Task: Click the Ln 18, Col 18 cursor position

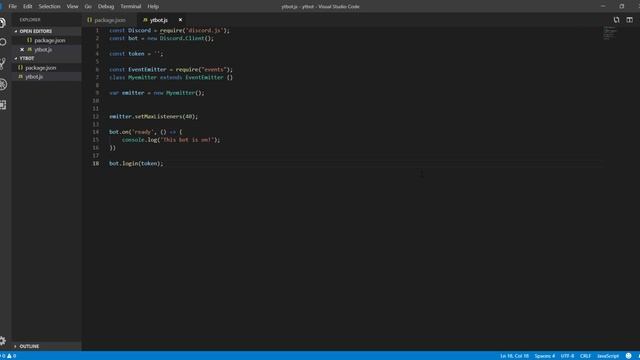Action: pyautogui.click(x=514, y=356)
